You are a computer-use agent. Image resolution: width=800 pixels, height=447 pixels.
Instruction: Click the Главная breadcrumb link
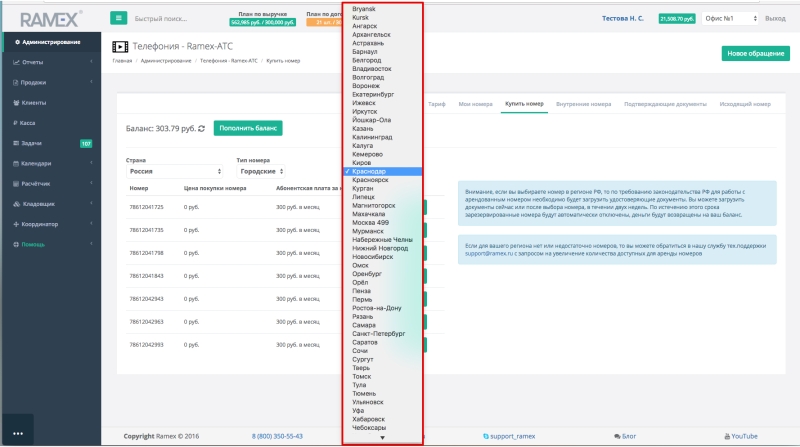[122, 61]
